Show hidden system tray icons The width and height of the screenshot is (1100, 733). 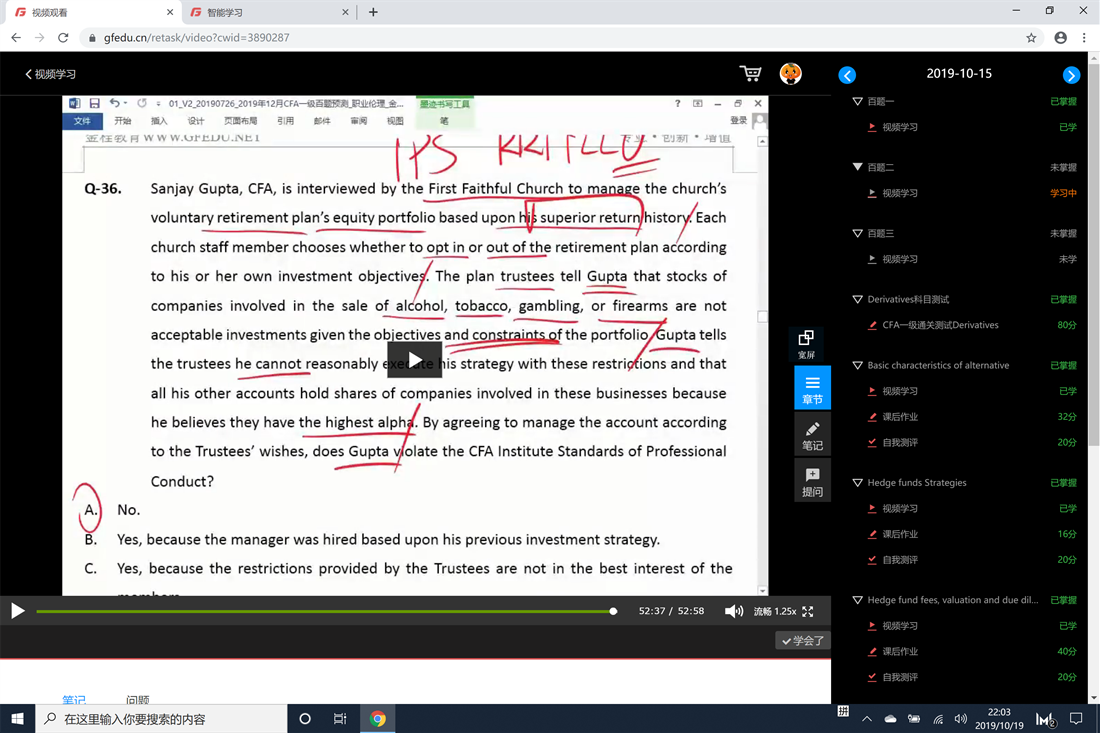point(867,719)
